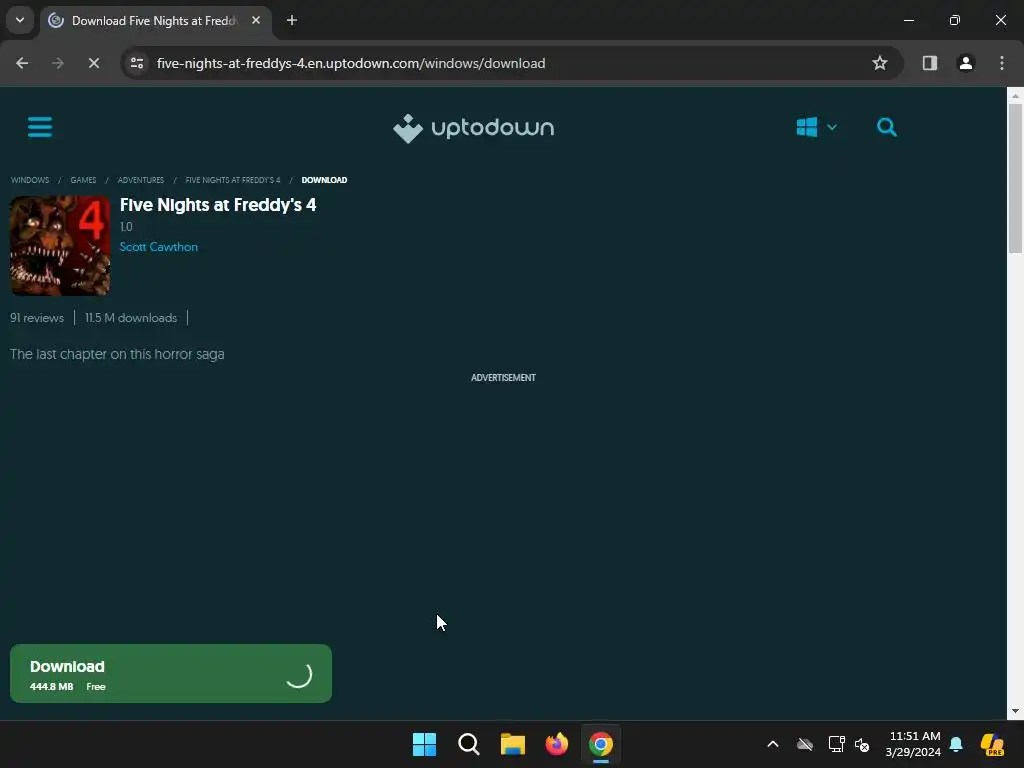Click the 11.5 M downloads text
The image size is (1024, 768).
[131, 318]
